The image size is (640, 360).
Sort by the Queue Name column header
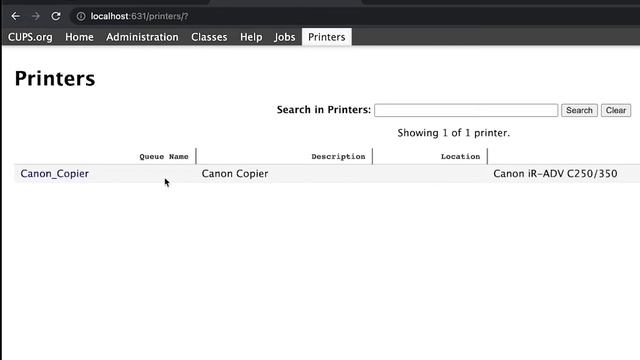[x=164, y=157]
